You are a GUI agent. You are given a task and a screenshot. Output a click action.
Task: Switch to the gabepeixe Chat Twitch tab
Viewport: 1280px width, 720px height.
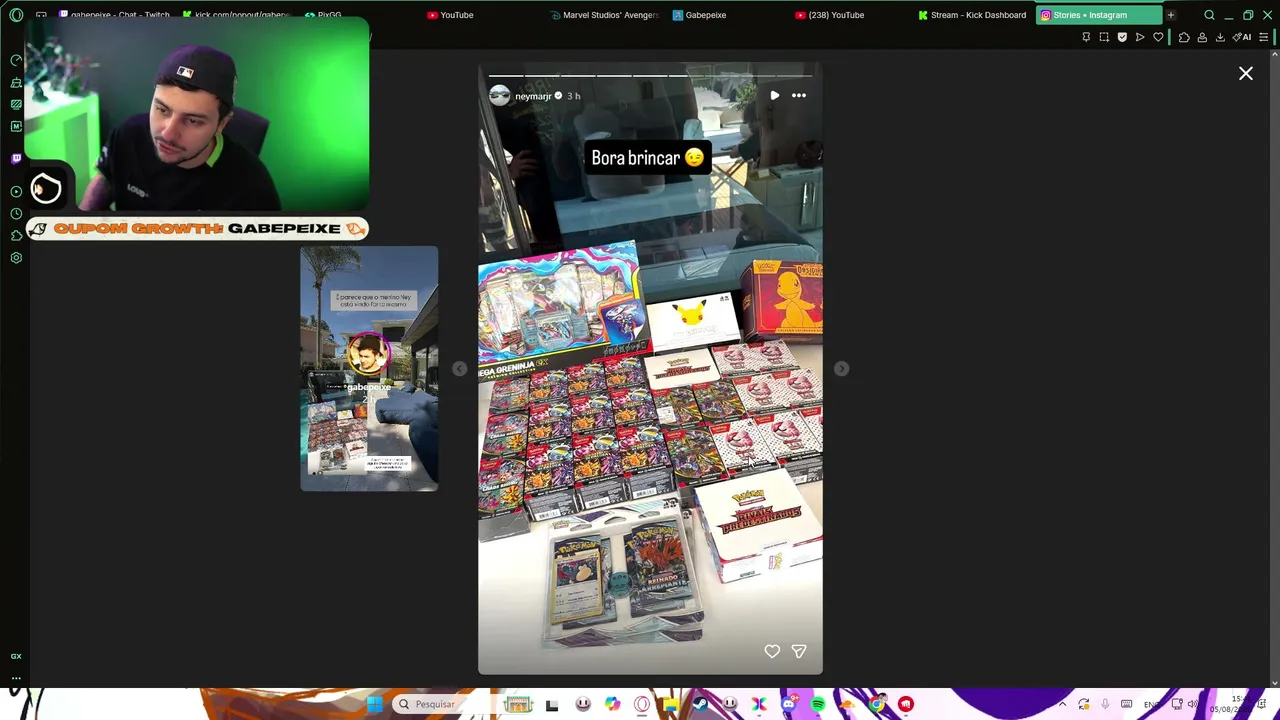pyautogui.click(x=115, y=15)
